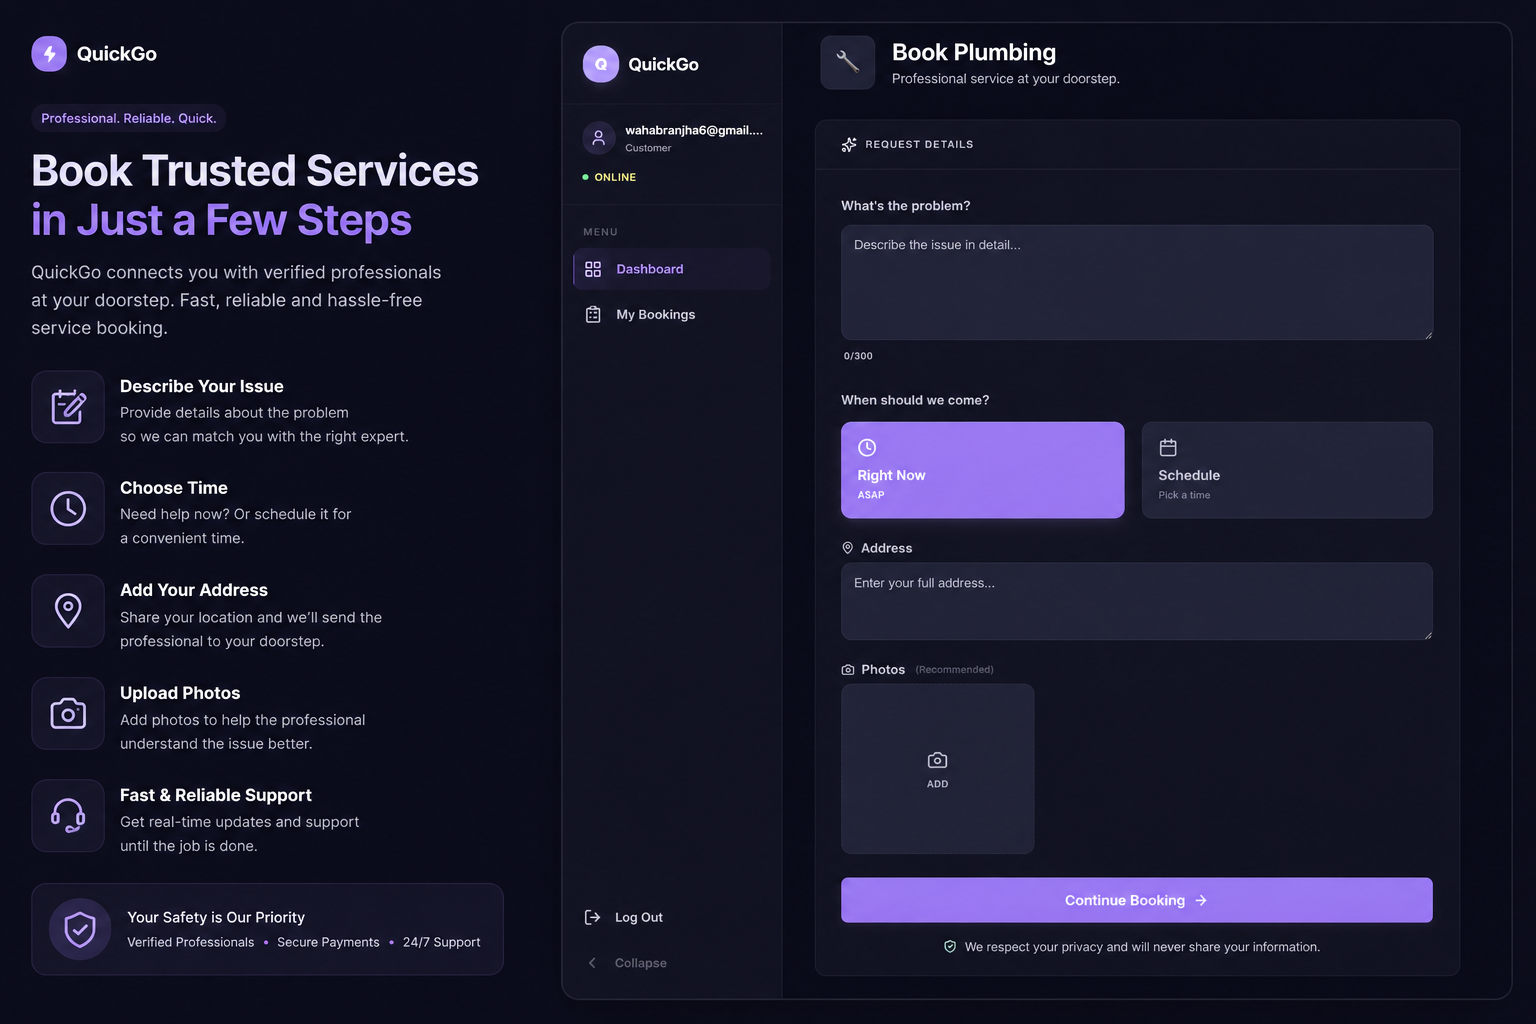Click the camera icon in Add photo tile

(937, 760)
